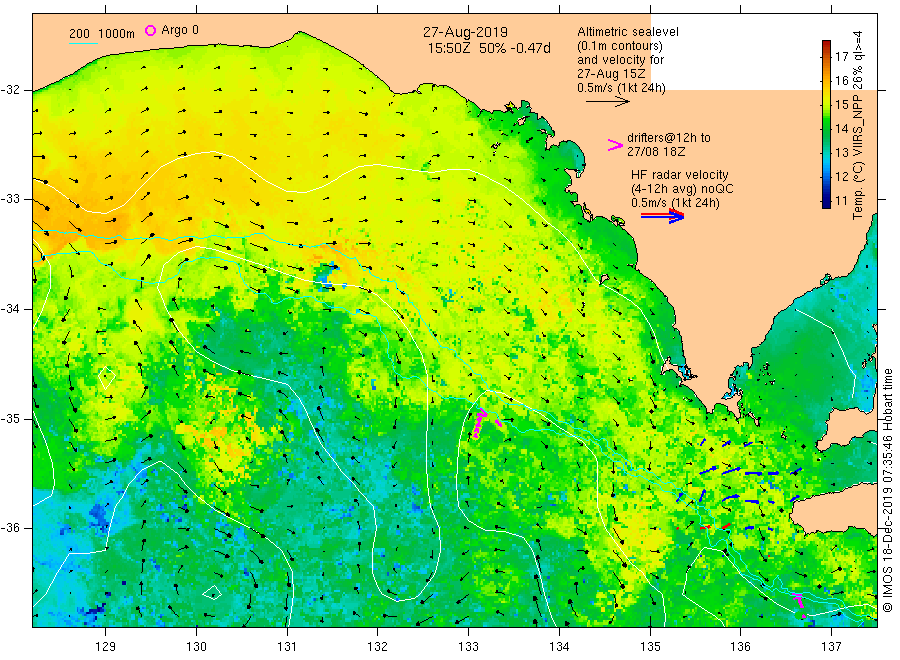Click the date label 27-Aug-2019
This screenshot has width=900, height=660.
pyautogui.click(x=465, y=32)
